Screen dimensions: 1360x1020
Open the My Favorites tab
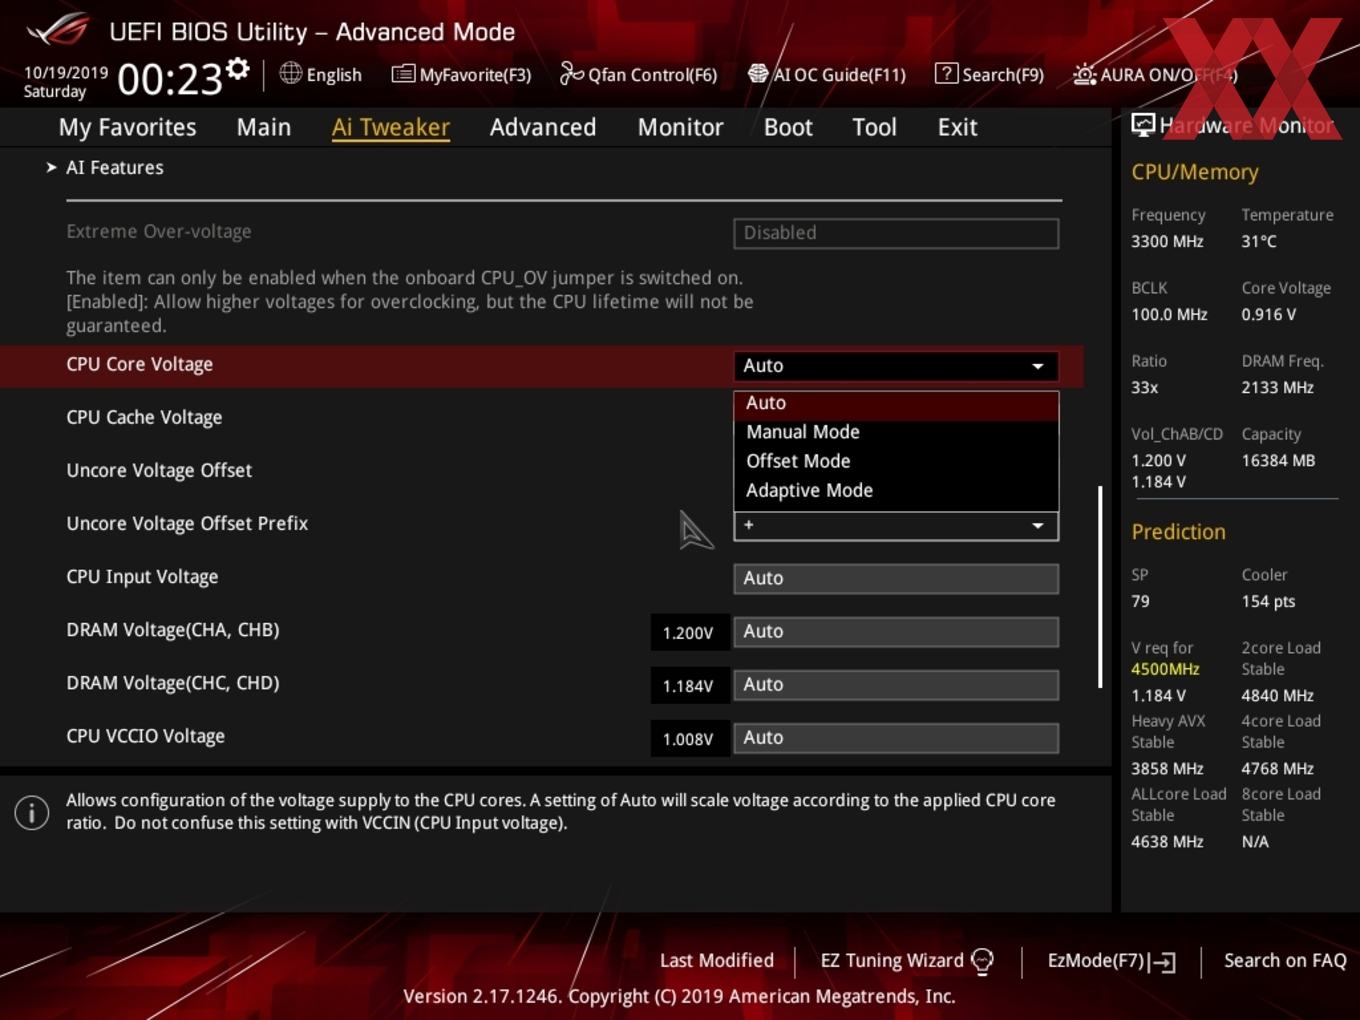click(x=127, y=127)
